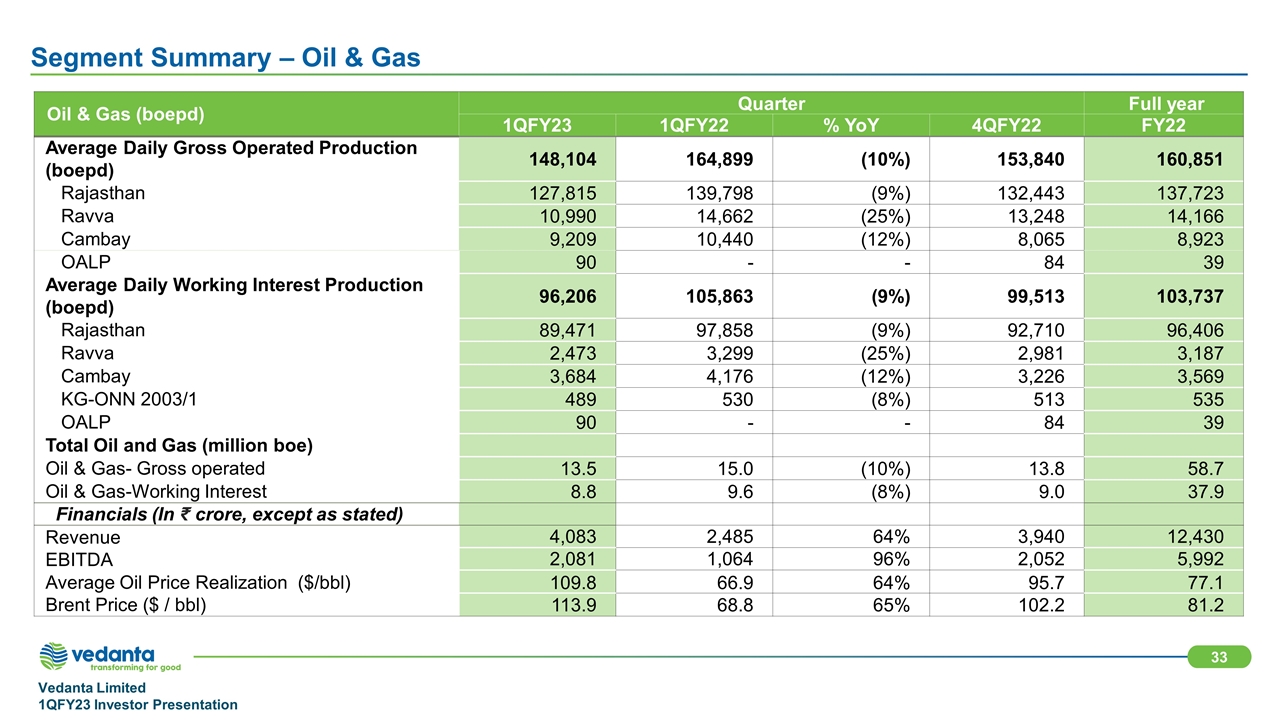Click the % YoY column header
This screenshot has width=1280, height=720.
[851, 126]
